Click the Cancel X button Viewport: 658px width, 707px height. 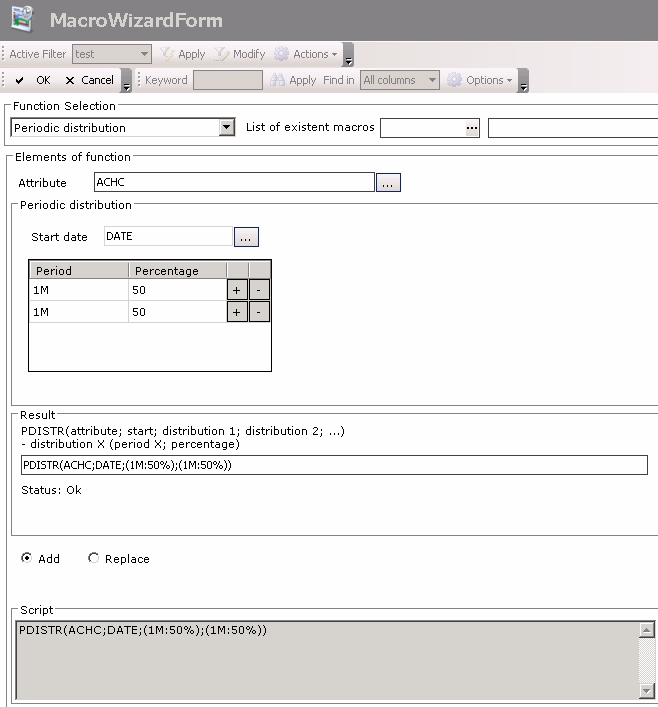[89, 80]
